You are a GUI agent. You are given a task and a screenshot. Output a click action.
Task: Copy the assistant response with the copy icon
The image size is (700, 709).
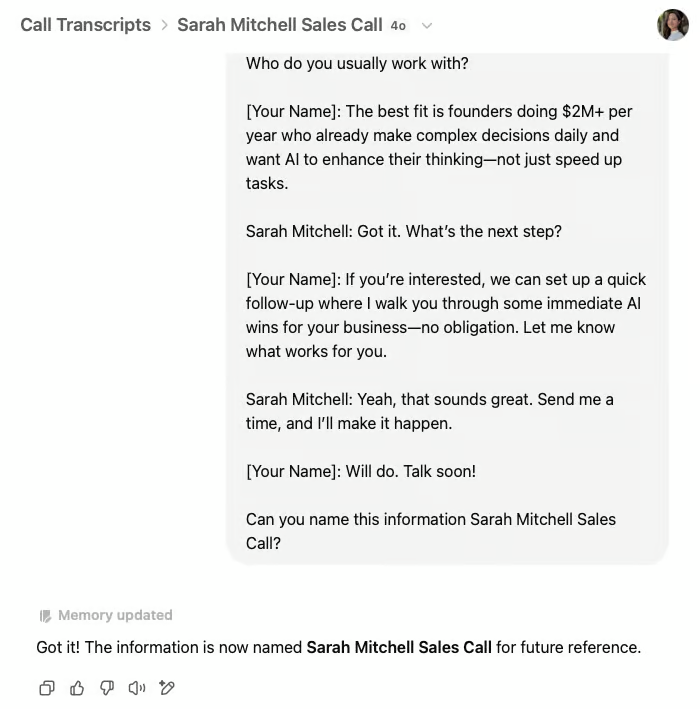[x=47, y=688]
